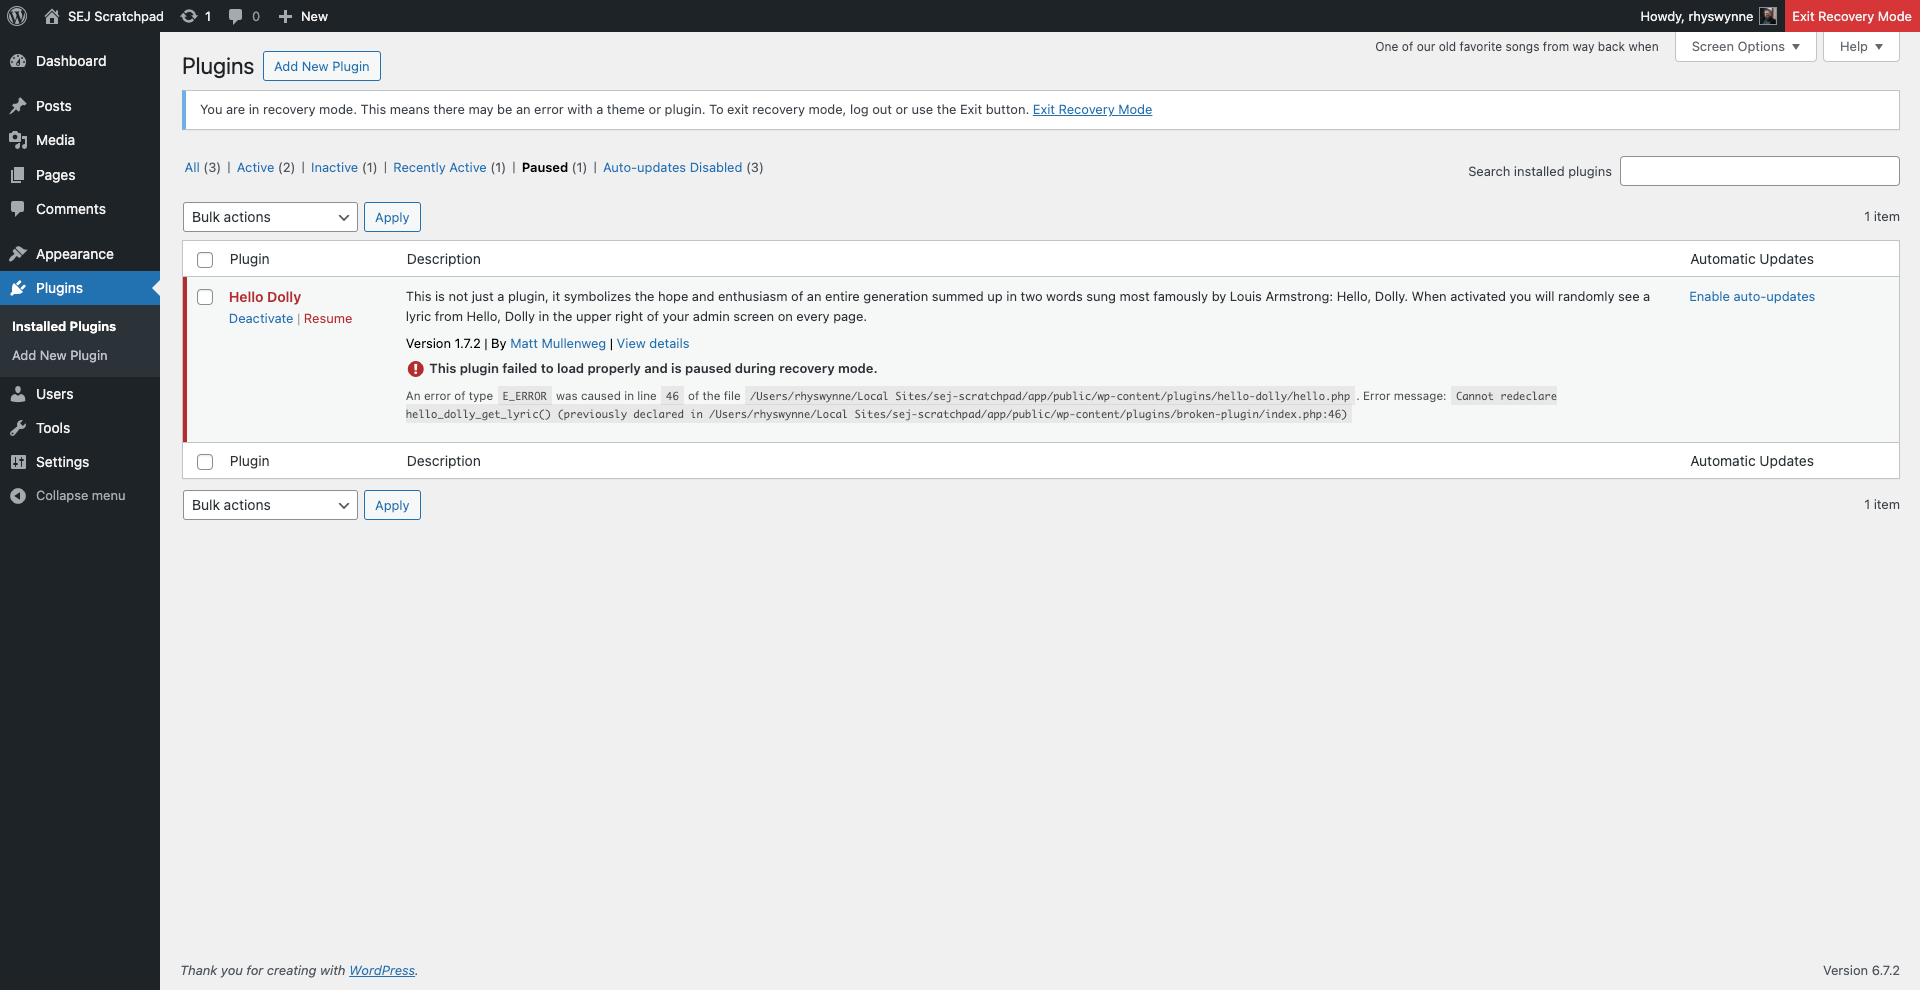This screenshot has height=990, width=1920.
Task: Click the Collapse menu arrow icon
Action: [x=17, y=495]
